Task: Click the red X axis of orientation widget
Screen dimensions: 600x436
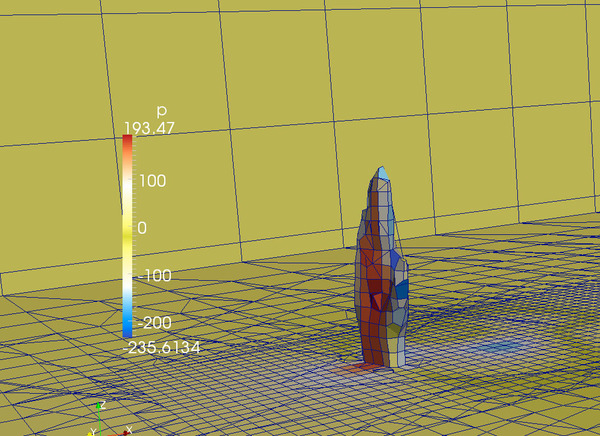Action: coord(118,432)
